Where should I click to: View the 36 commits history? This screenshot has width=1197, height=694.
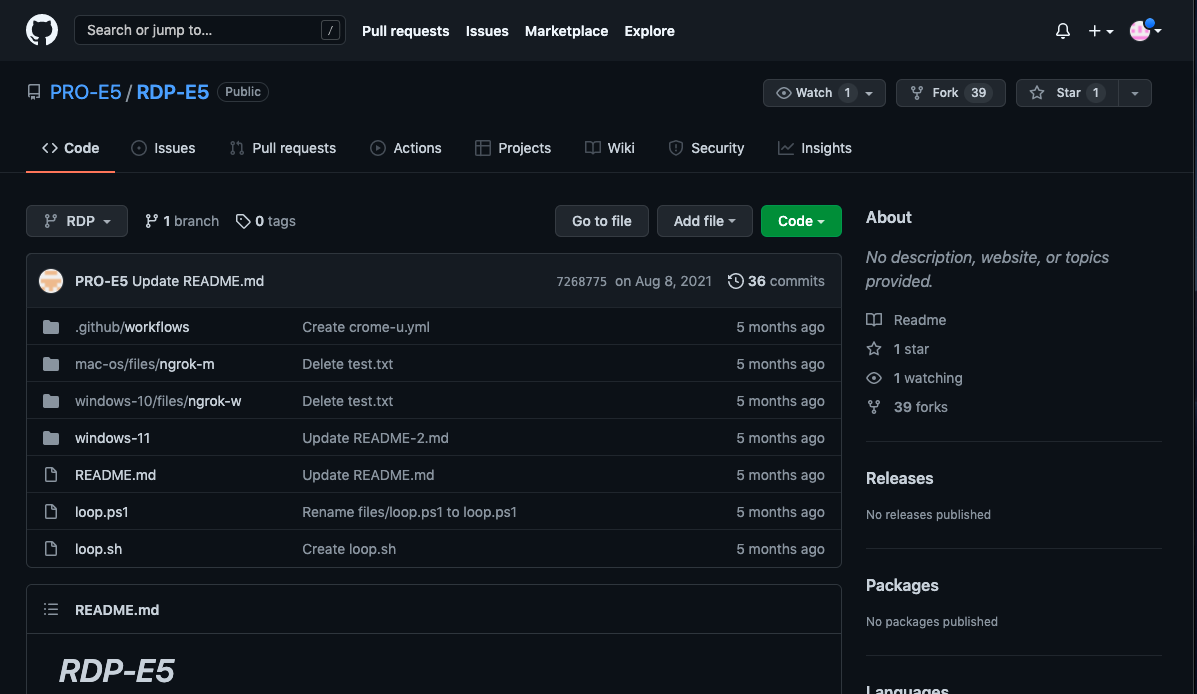click(x=776, y=281)
